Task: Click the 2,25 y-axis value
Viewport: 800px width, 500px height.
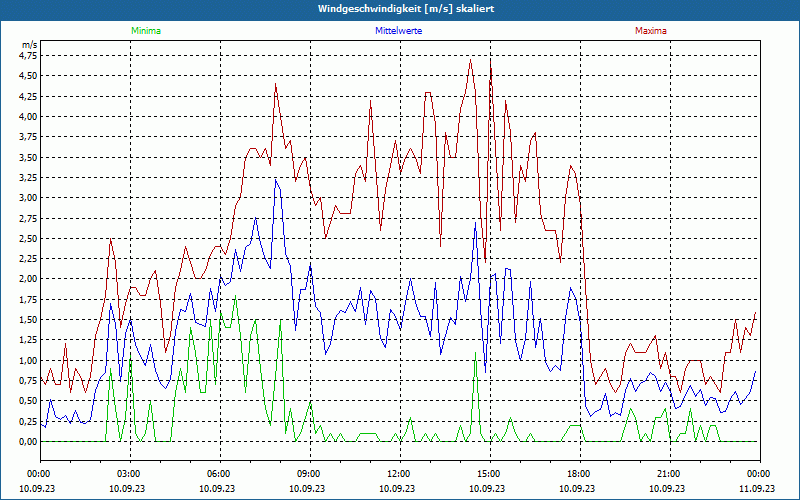Action: click(28, 259)
